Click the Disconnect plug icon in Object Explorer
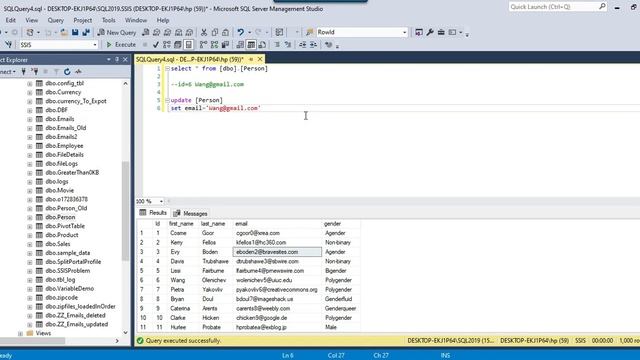This screenshot has width=640, height=360. pos(35,72)
